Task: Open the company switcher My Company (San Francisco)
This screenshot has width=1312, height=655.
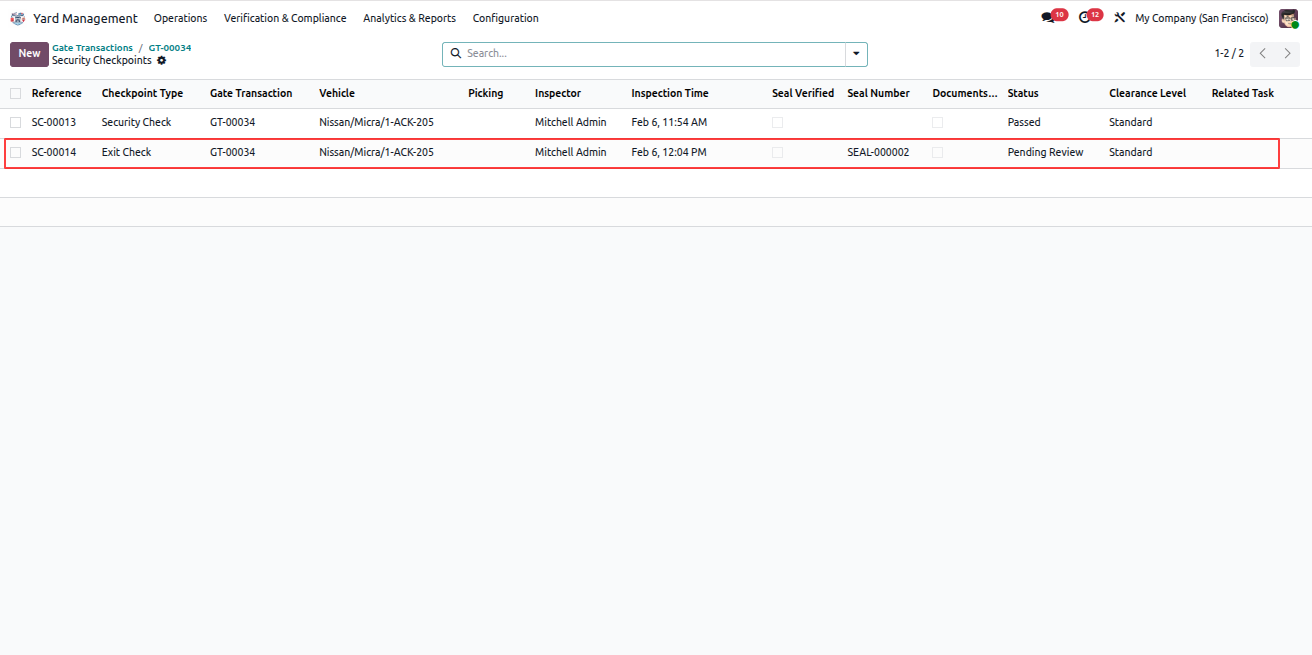Action: (x=1201, y=18)
